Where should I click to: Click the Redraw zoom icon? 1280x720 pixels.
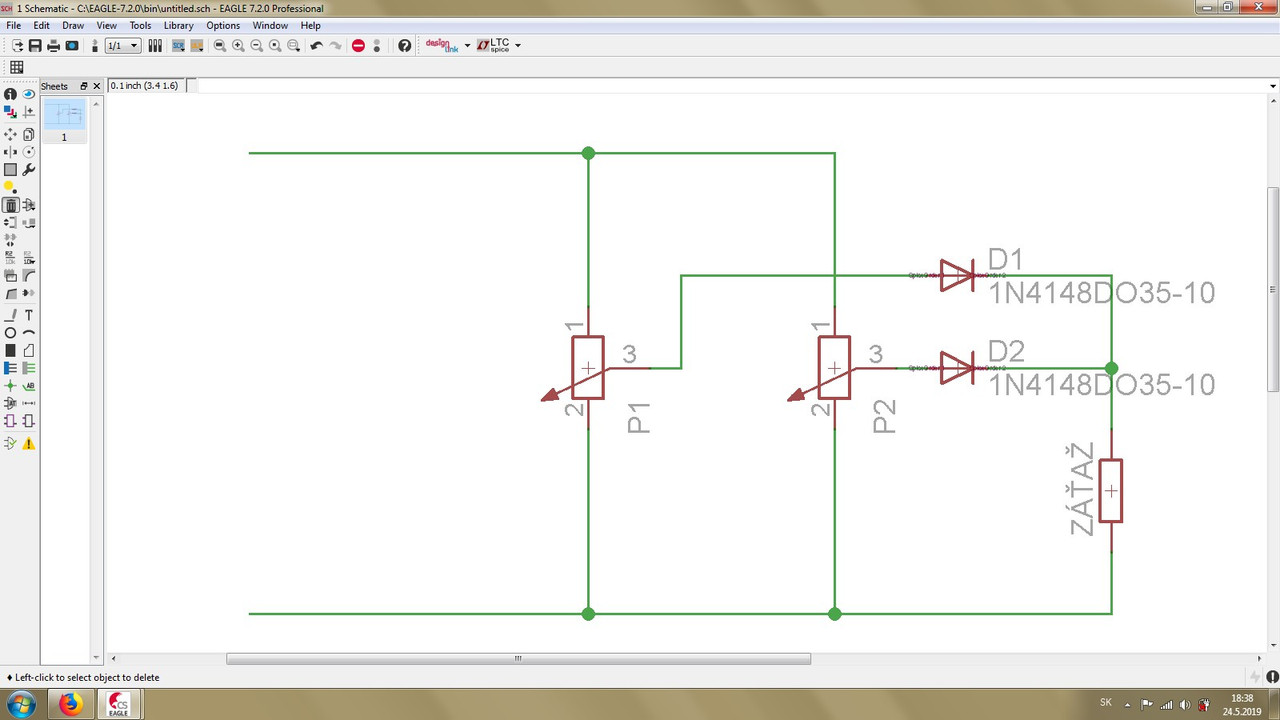(x=275, y=46)
